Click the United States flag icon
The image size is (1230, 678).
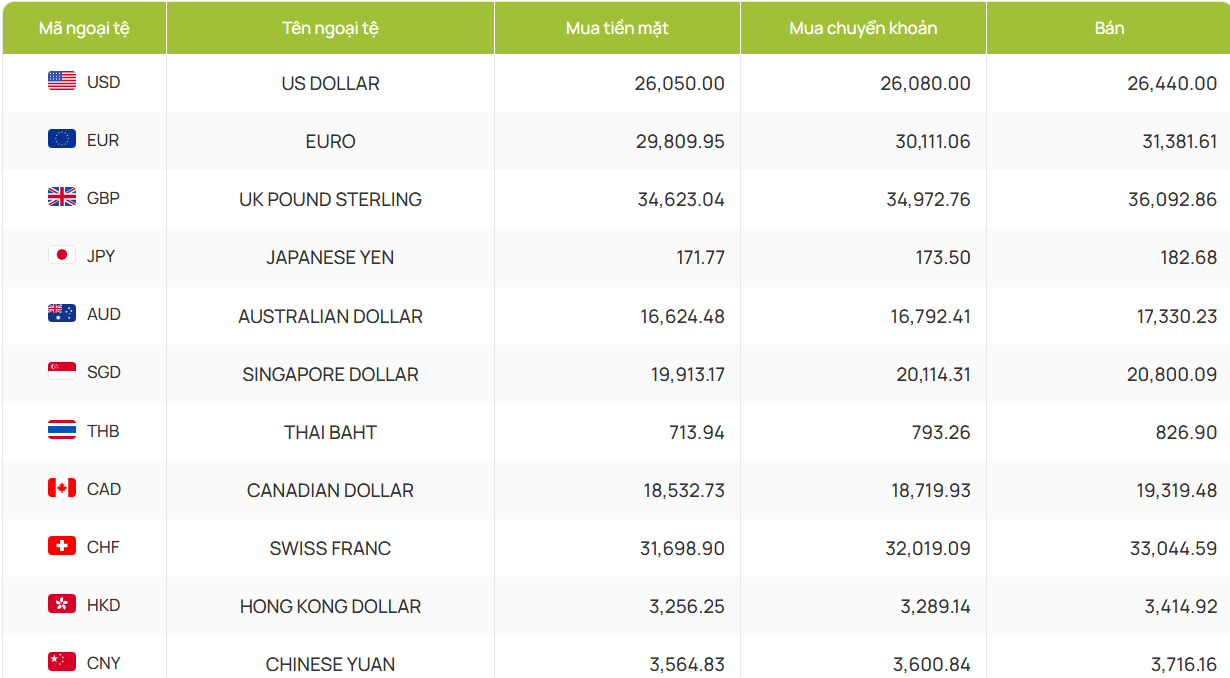(x=62, y=81)
